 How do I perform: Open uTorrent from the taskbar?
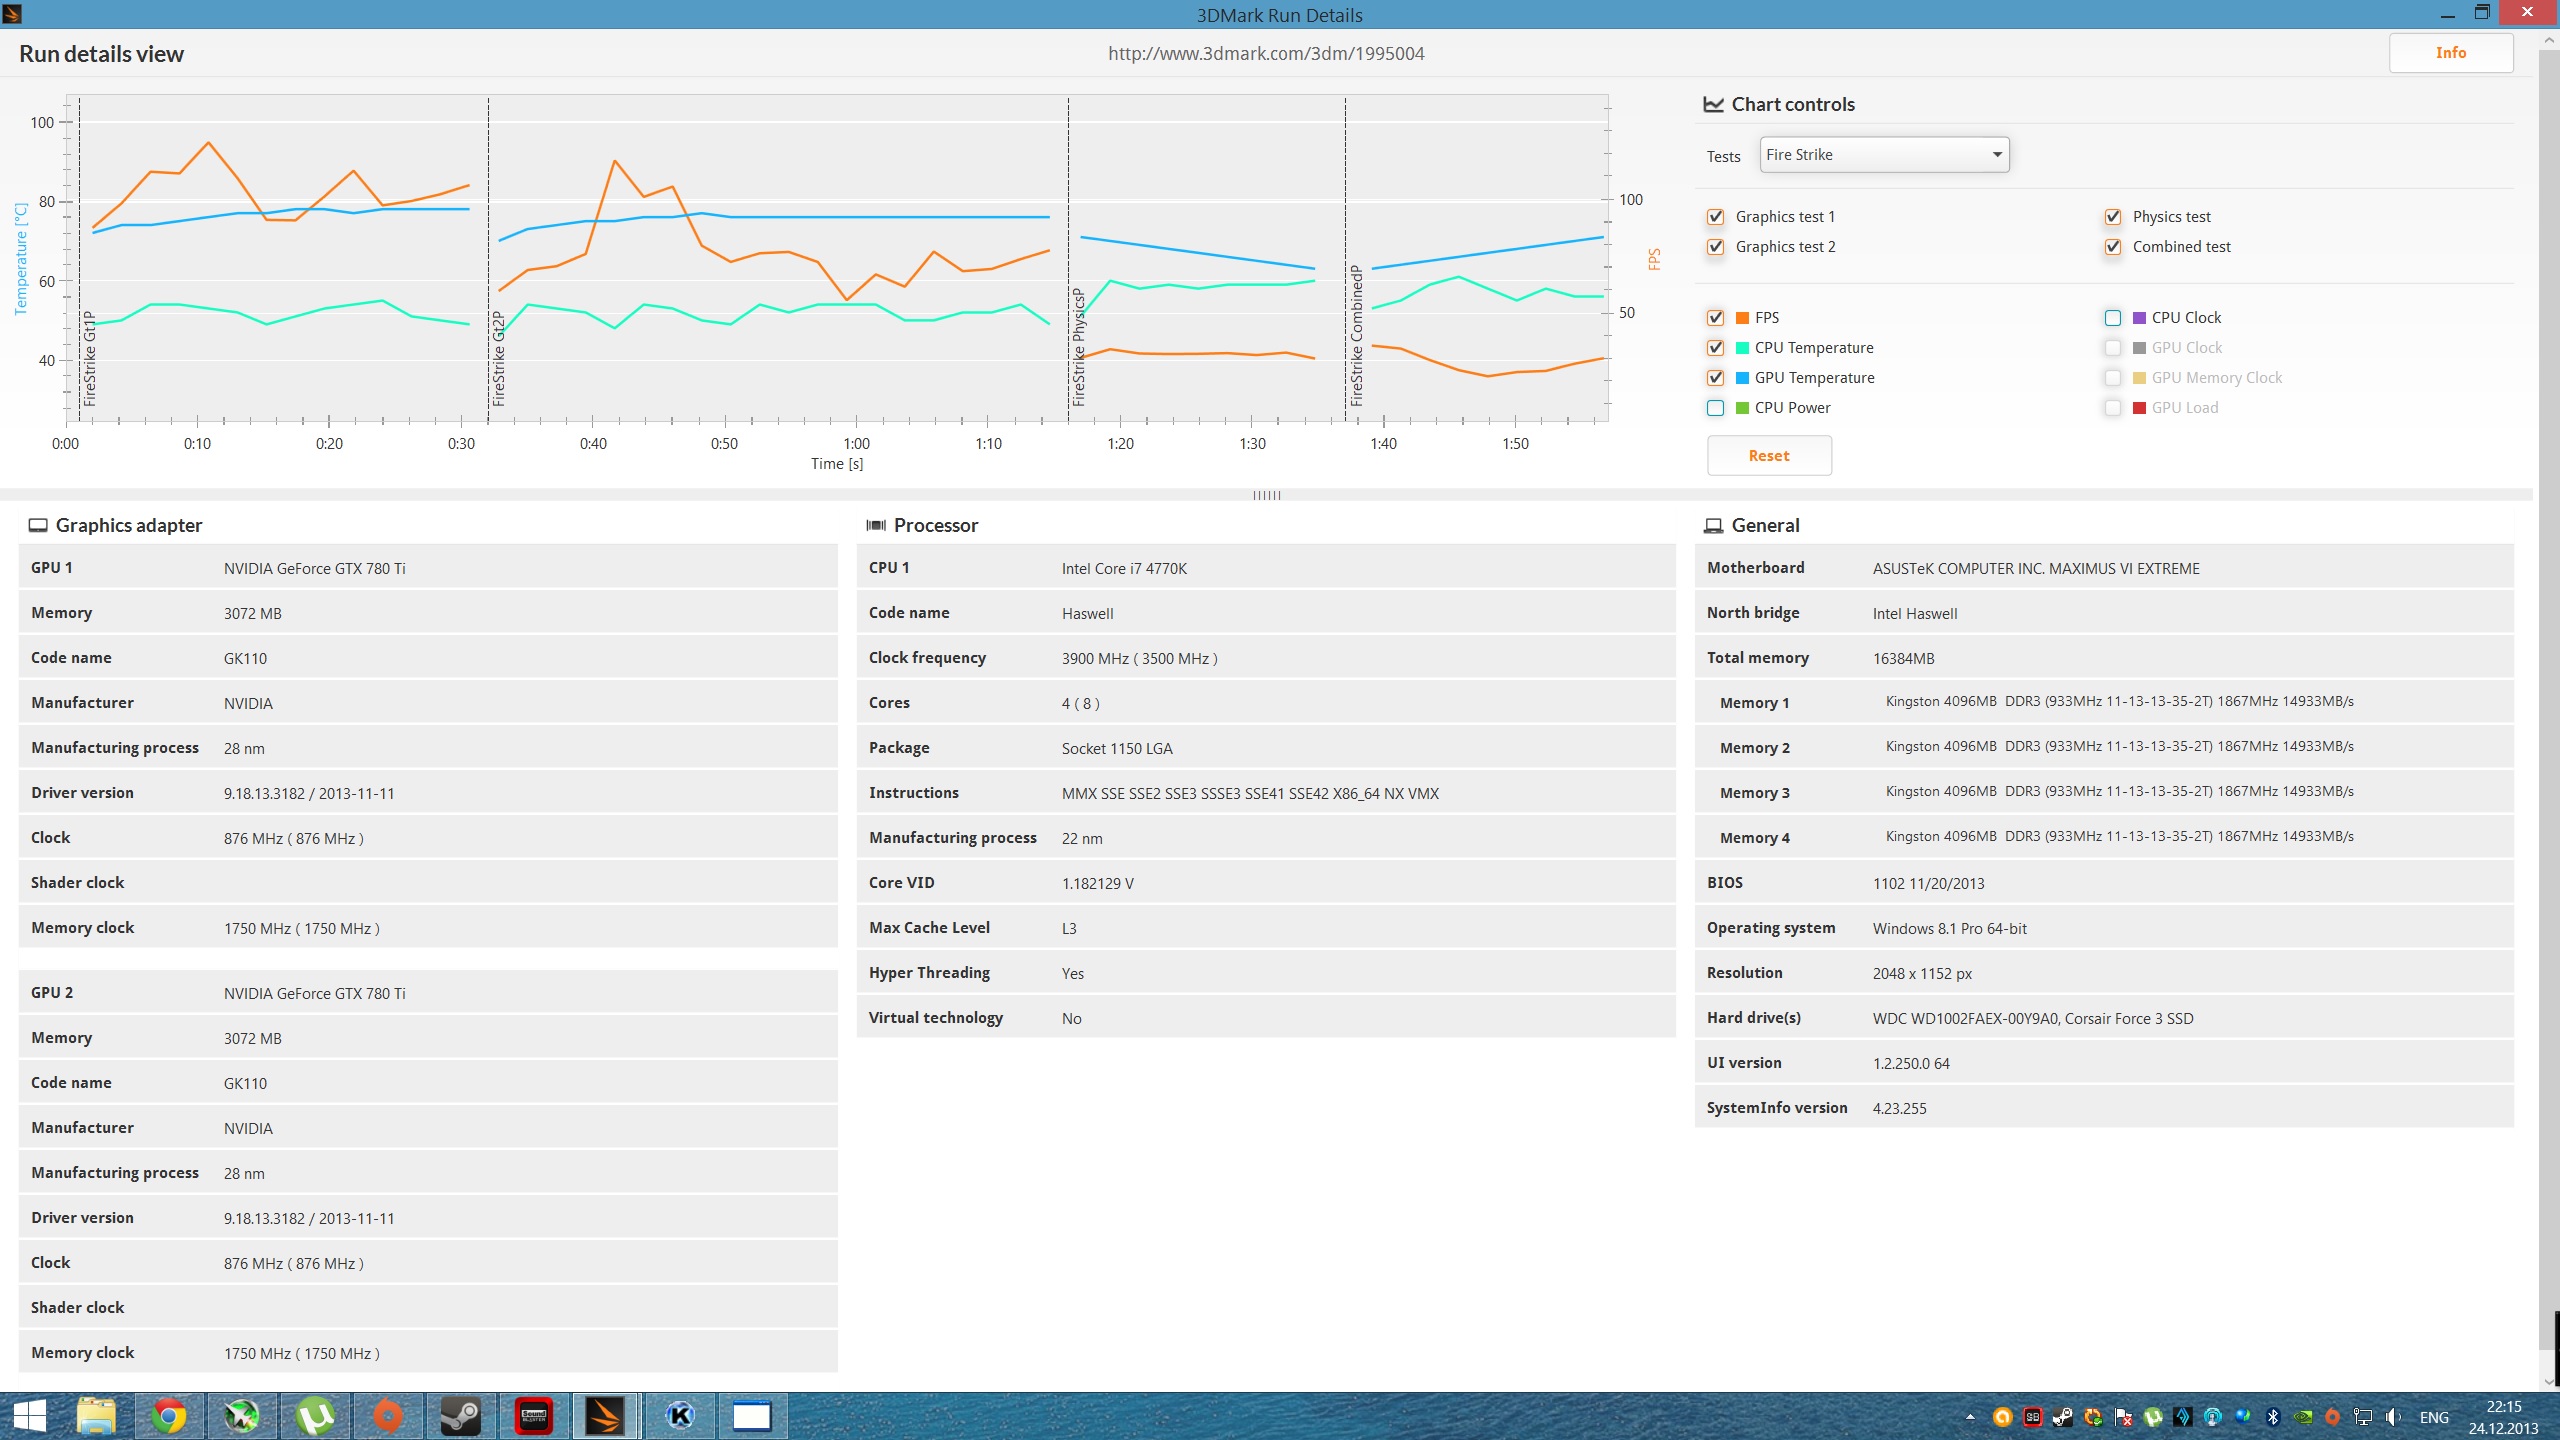[315, 1416]
